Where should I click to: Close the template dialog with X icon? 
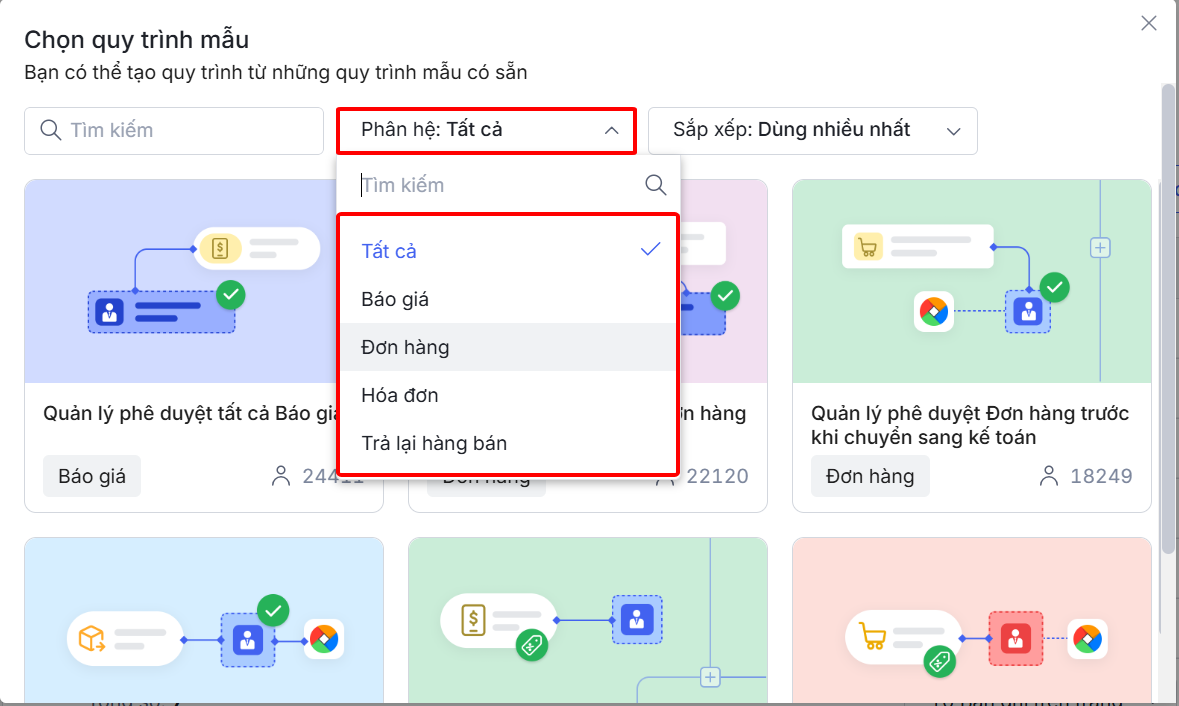(x=1148, y=23)
